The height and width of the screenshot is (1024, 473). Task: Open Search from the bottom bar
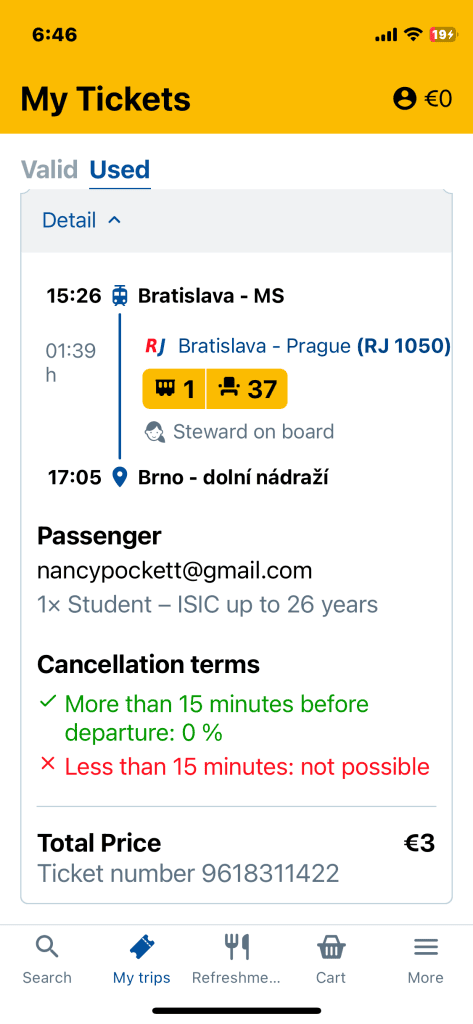[x=47, y=959]
